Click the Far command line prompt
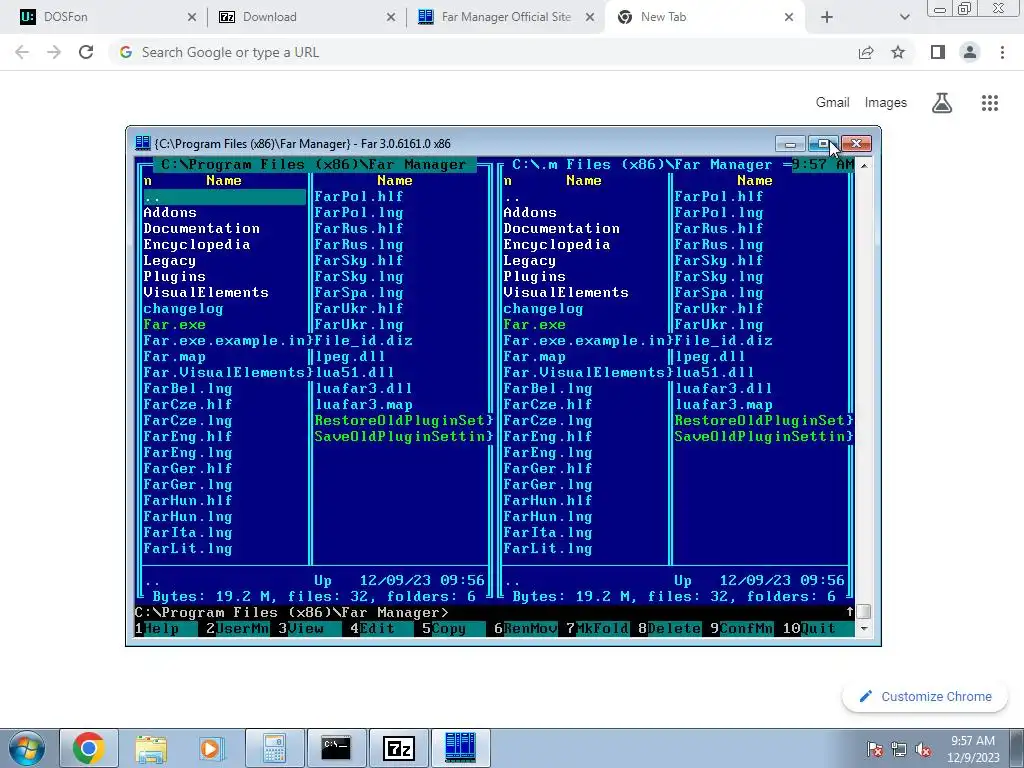The image size is (1024, 768). pos(490,612)
